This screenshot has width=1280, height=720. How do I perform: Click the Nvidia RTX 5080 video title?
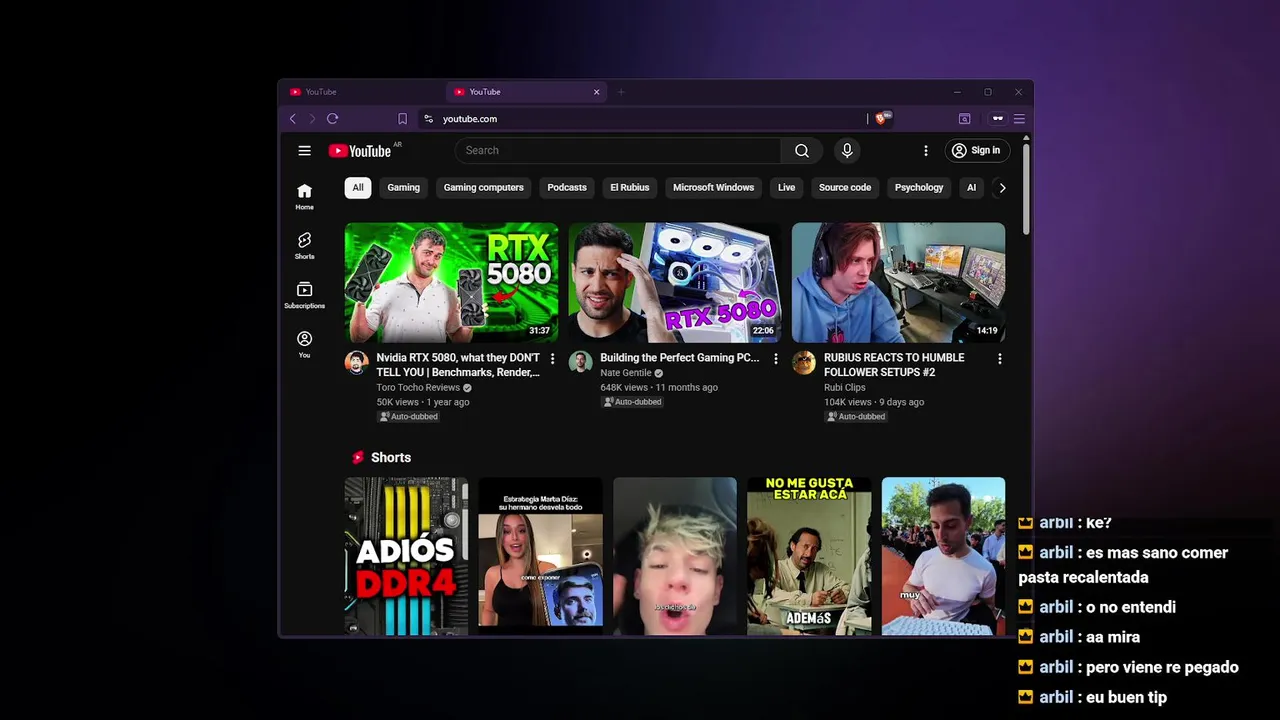(458, 365)
